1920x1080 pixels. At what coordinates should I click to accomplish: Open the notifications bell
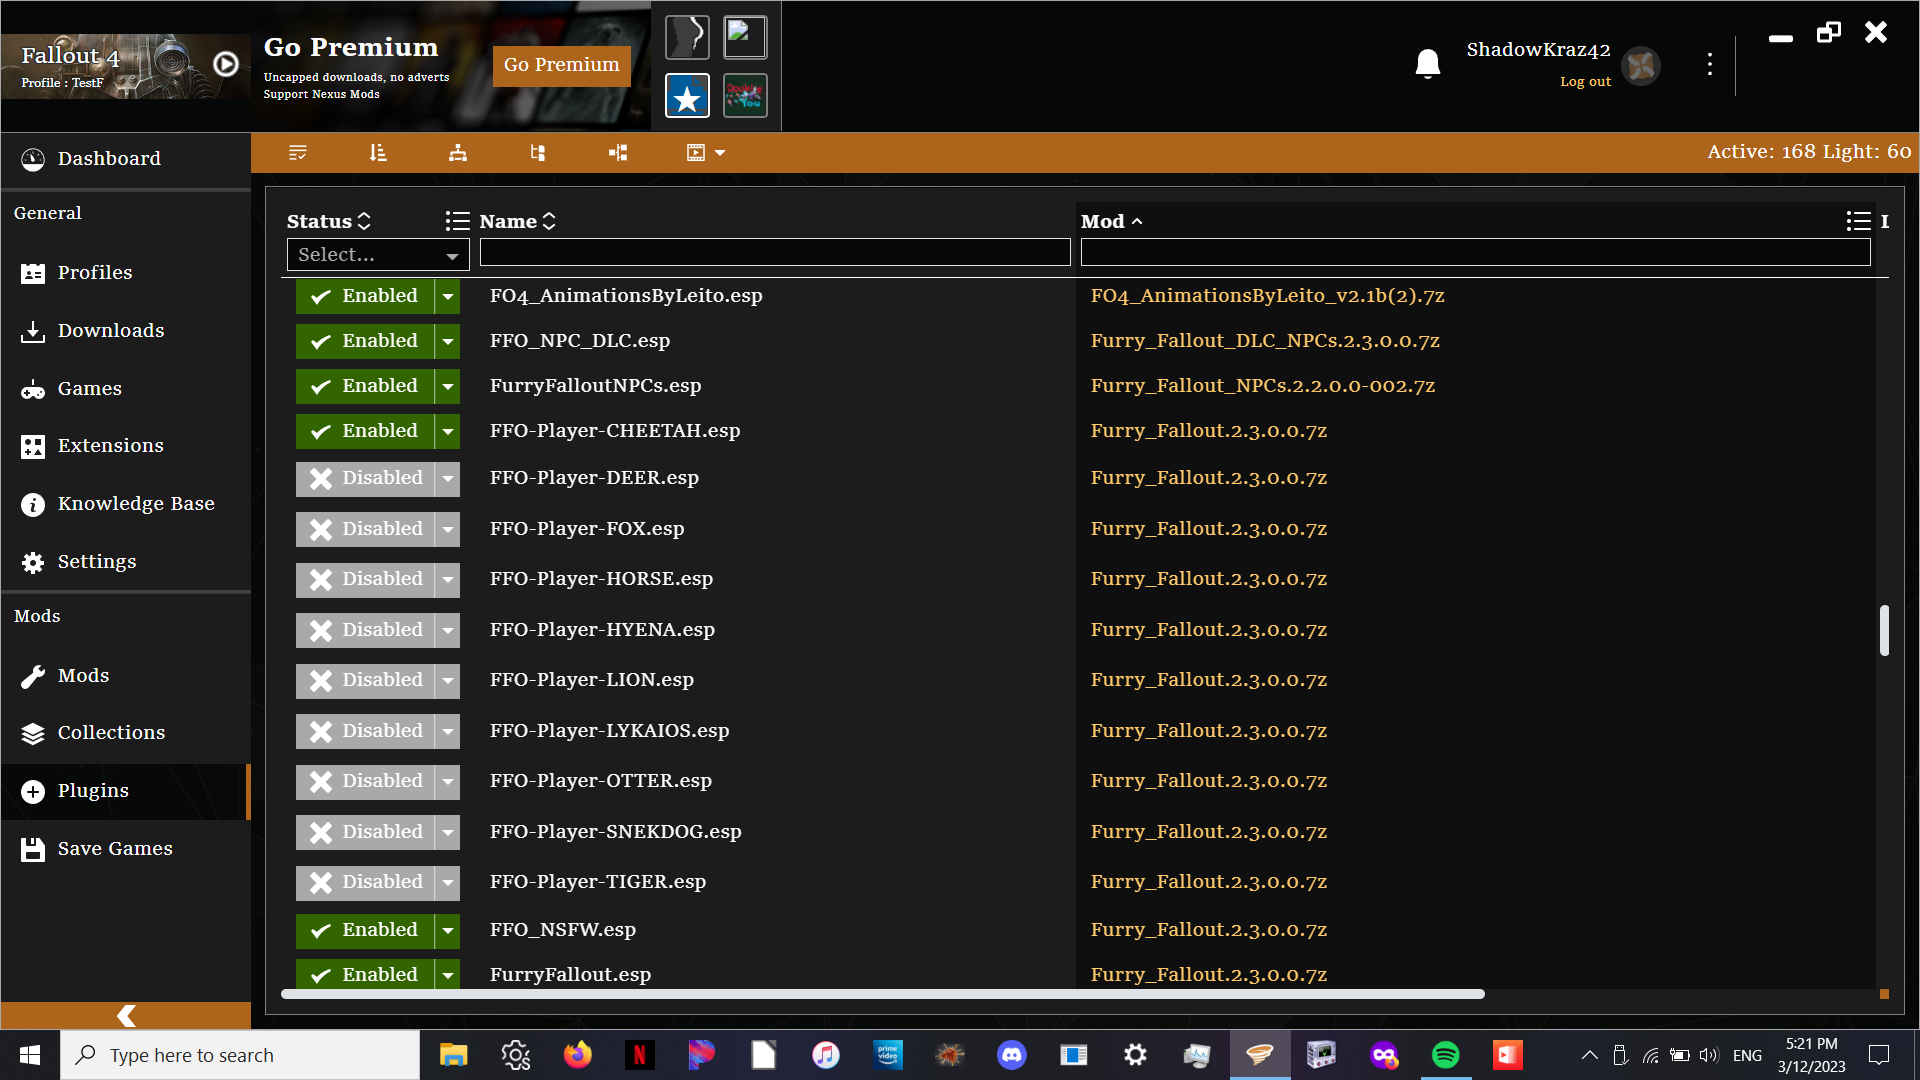click(1428, 64)
